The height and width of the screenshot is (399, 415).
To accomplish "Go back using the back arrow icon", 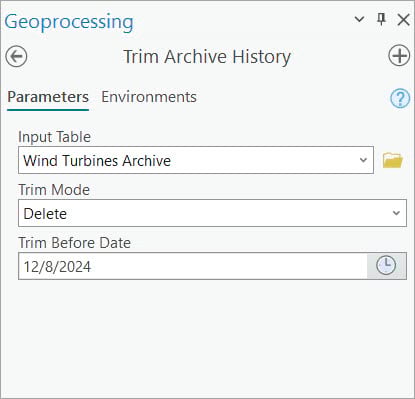I will click(16, 56).
